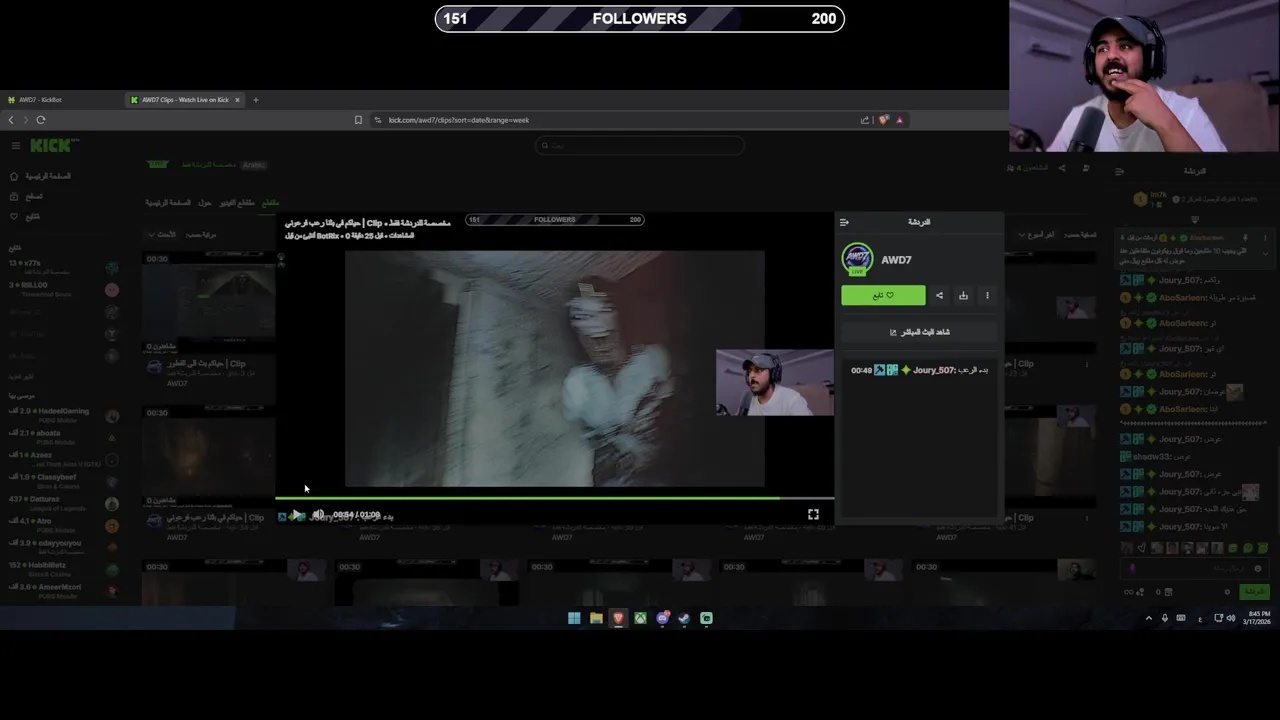
Task: Seek along the clip progress bar
Action: point(554,497)
